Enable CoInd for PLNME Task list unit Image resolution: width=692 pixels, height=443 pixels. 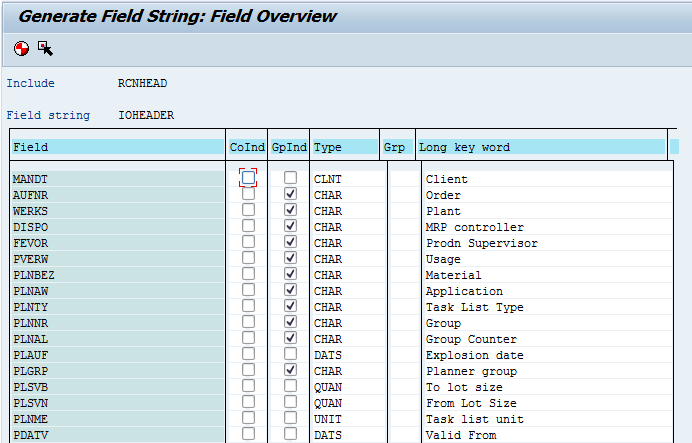248,418
